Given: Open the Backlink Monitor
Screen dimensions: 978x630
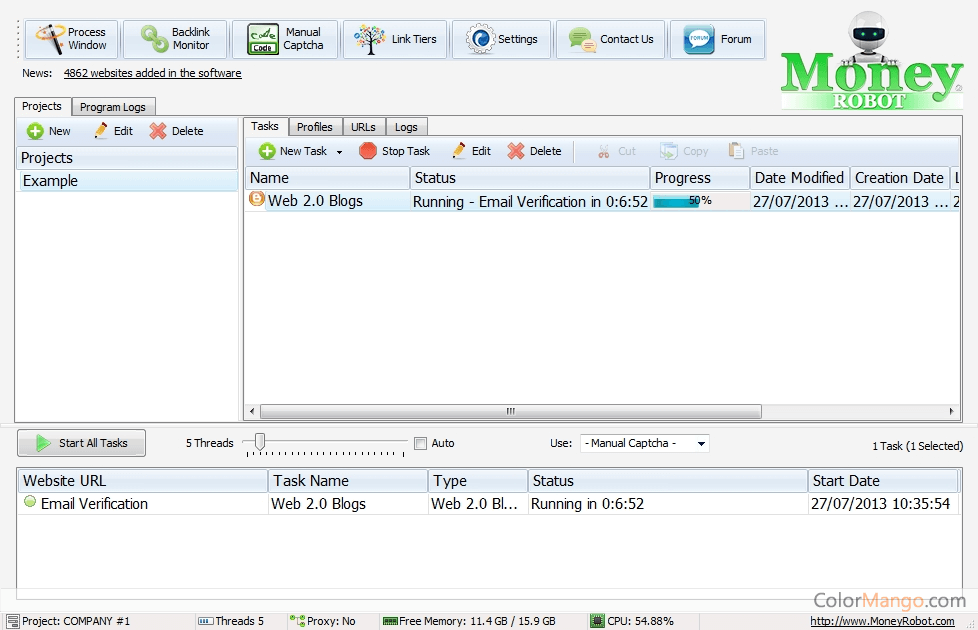Looking at the screenshot, I should pyautogui.click(x=176, y=39).
